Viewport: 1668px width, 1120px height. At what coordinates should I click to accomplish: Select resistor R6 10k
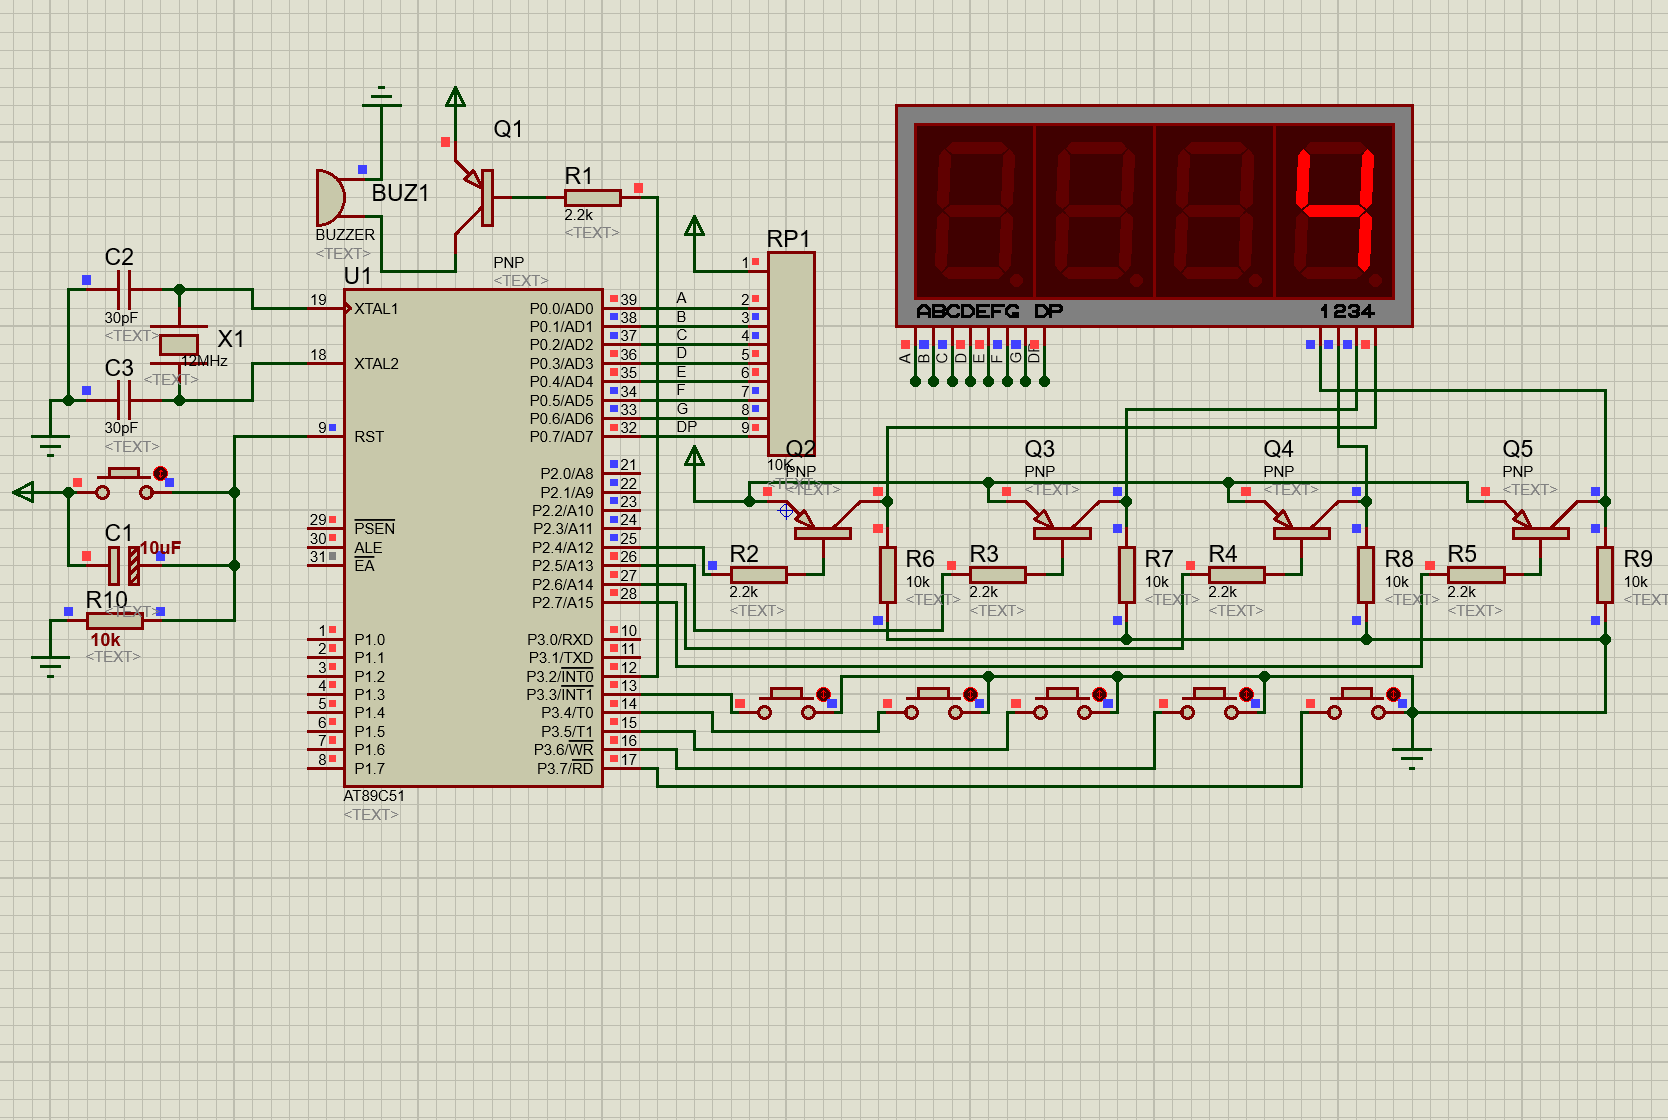(x=887, y=574)
